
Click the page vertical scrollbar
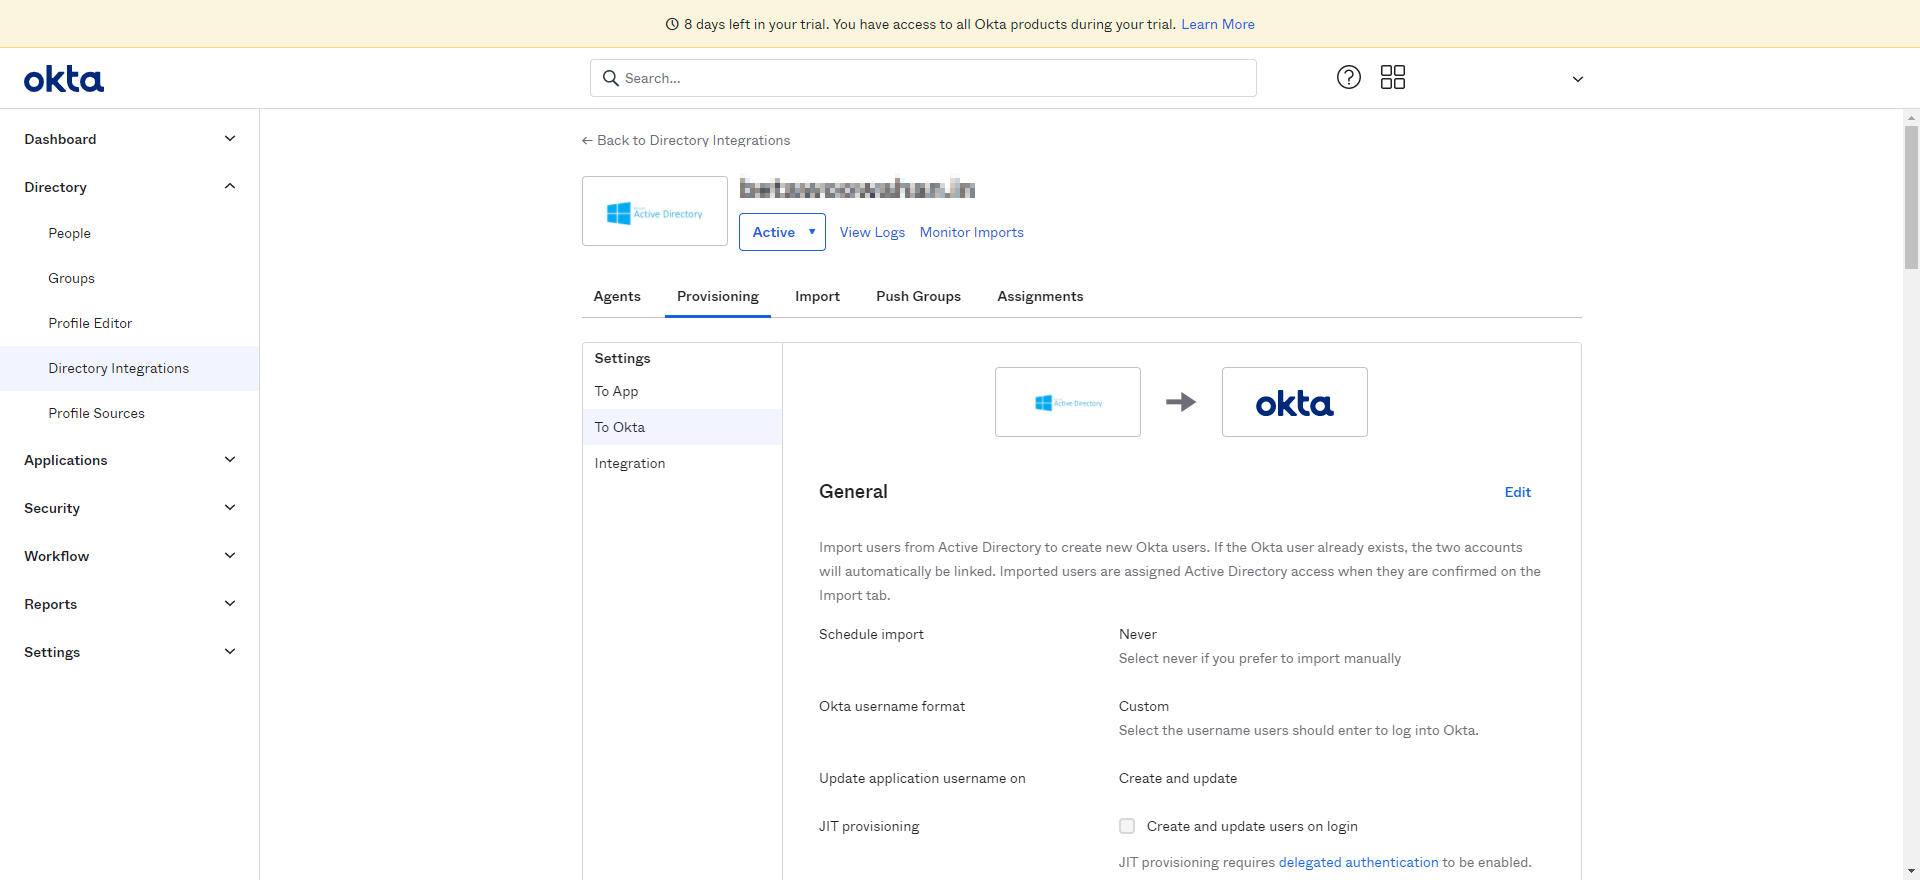1912,197
